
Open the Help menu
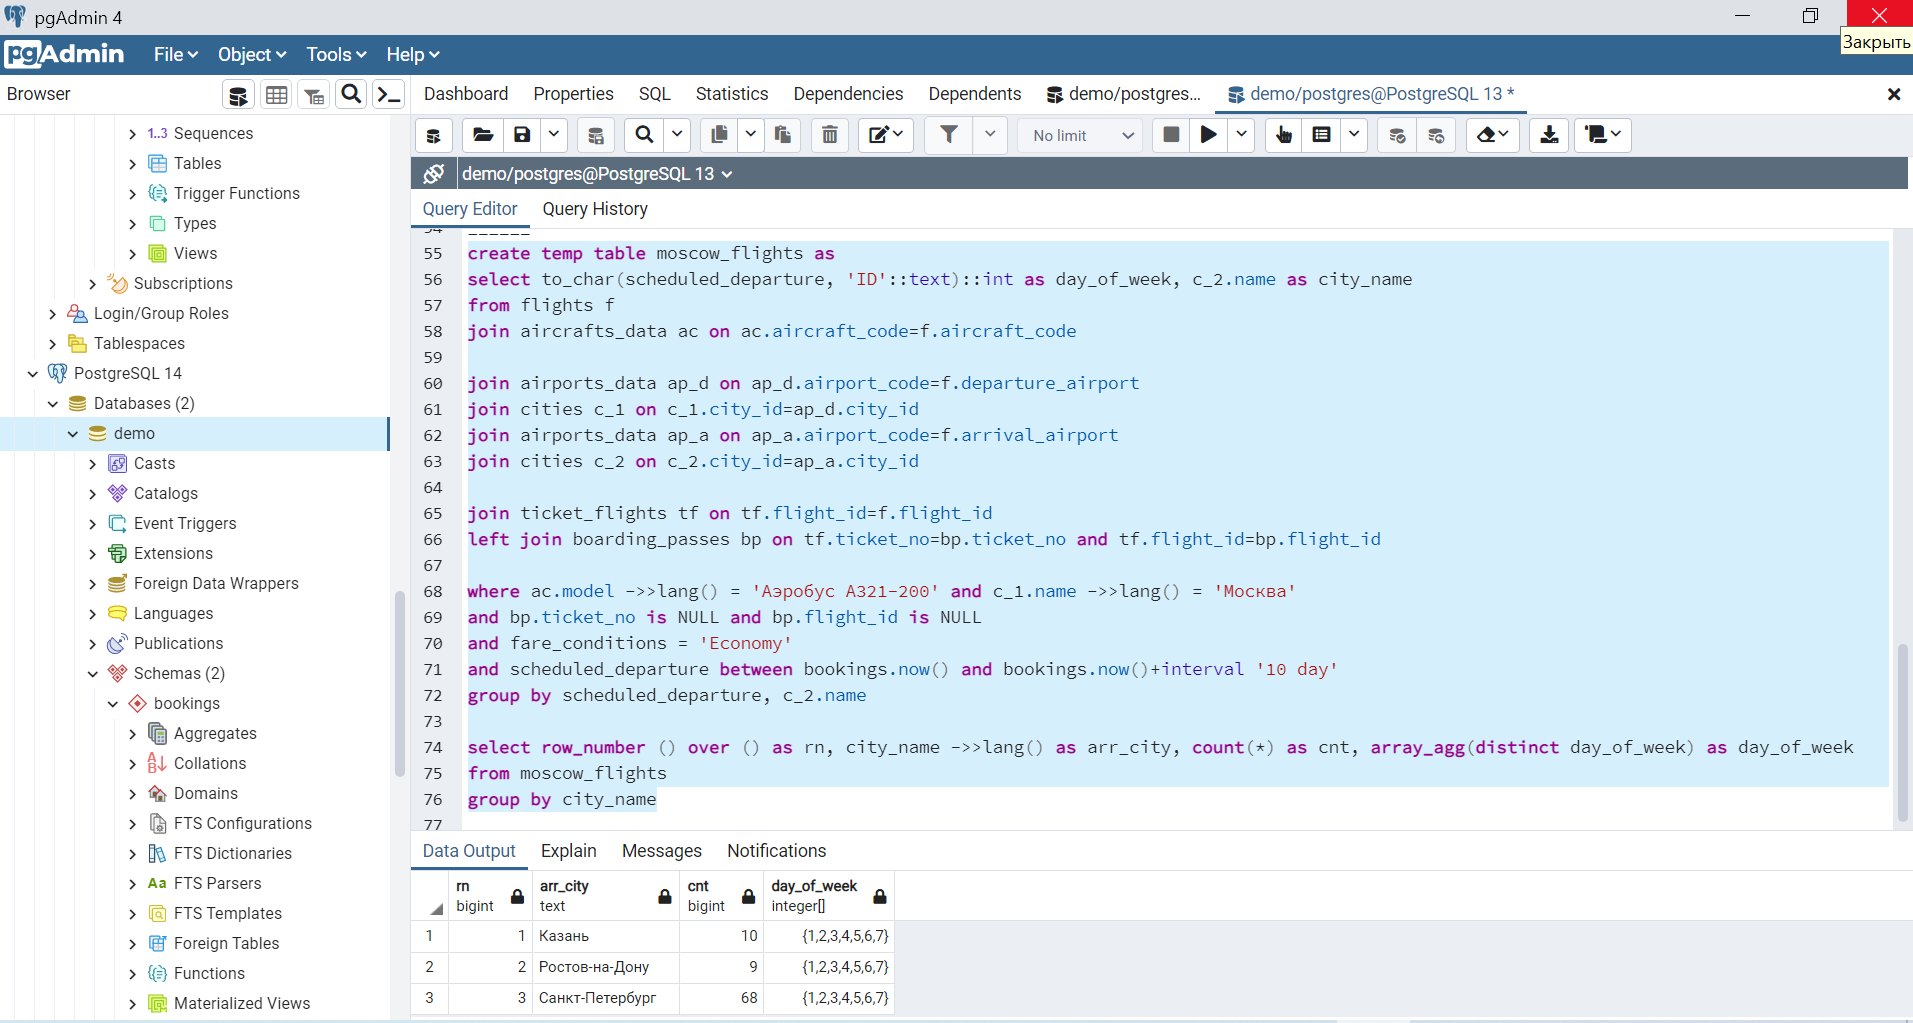pyautogui.click(x=413, y=55)
